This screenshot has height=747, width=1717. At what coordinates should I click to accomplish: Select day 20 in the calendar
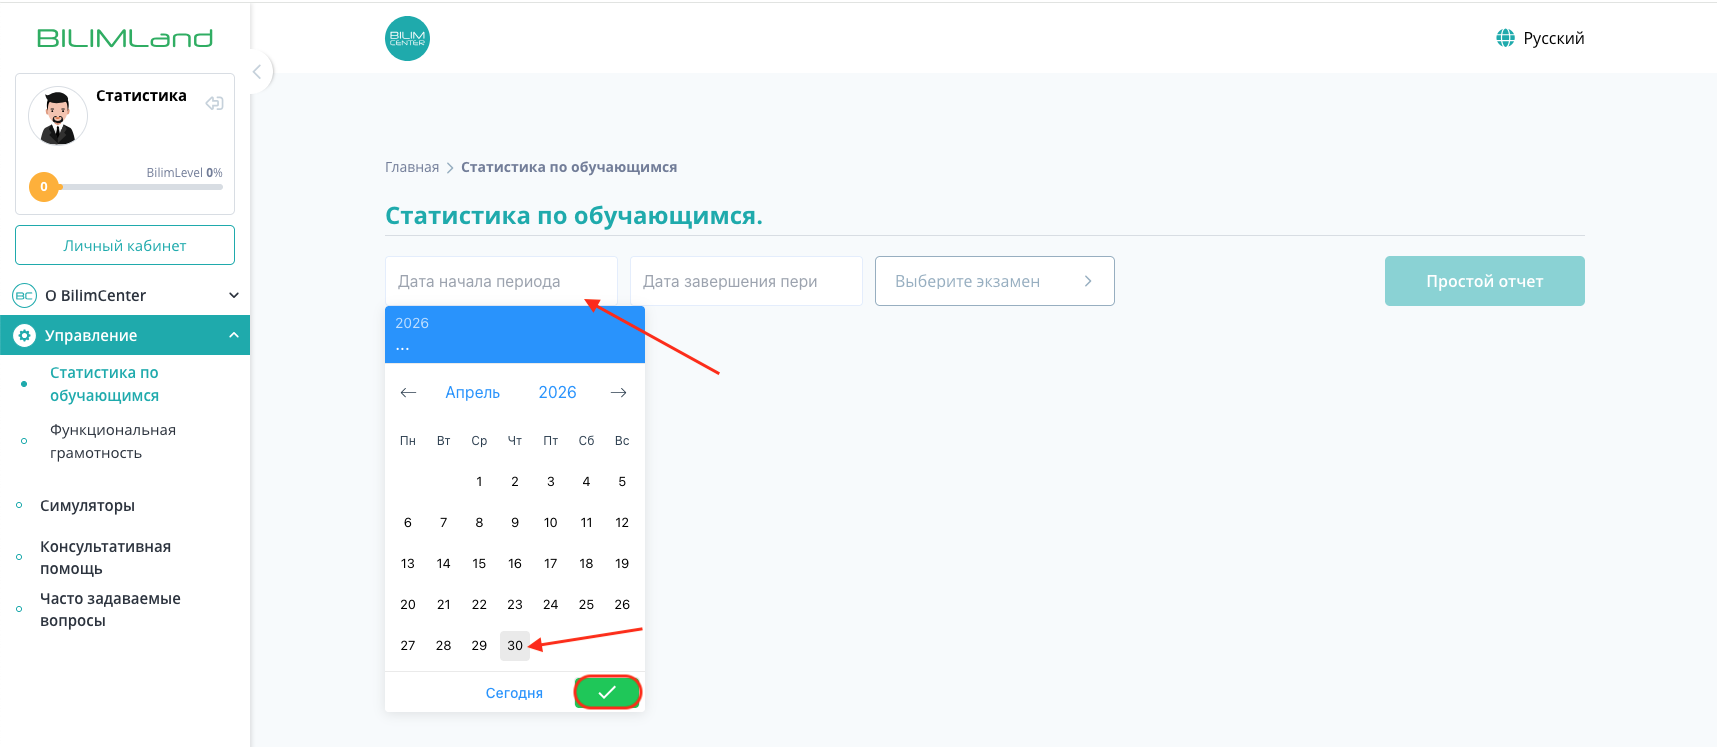point(408,604)
